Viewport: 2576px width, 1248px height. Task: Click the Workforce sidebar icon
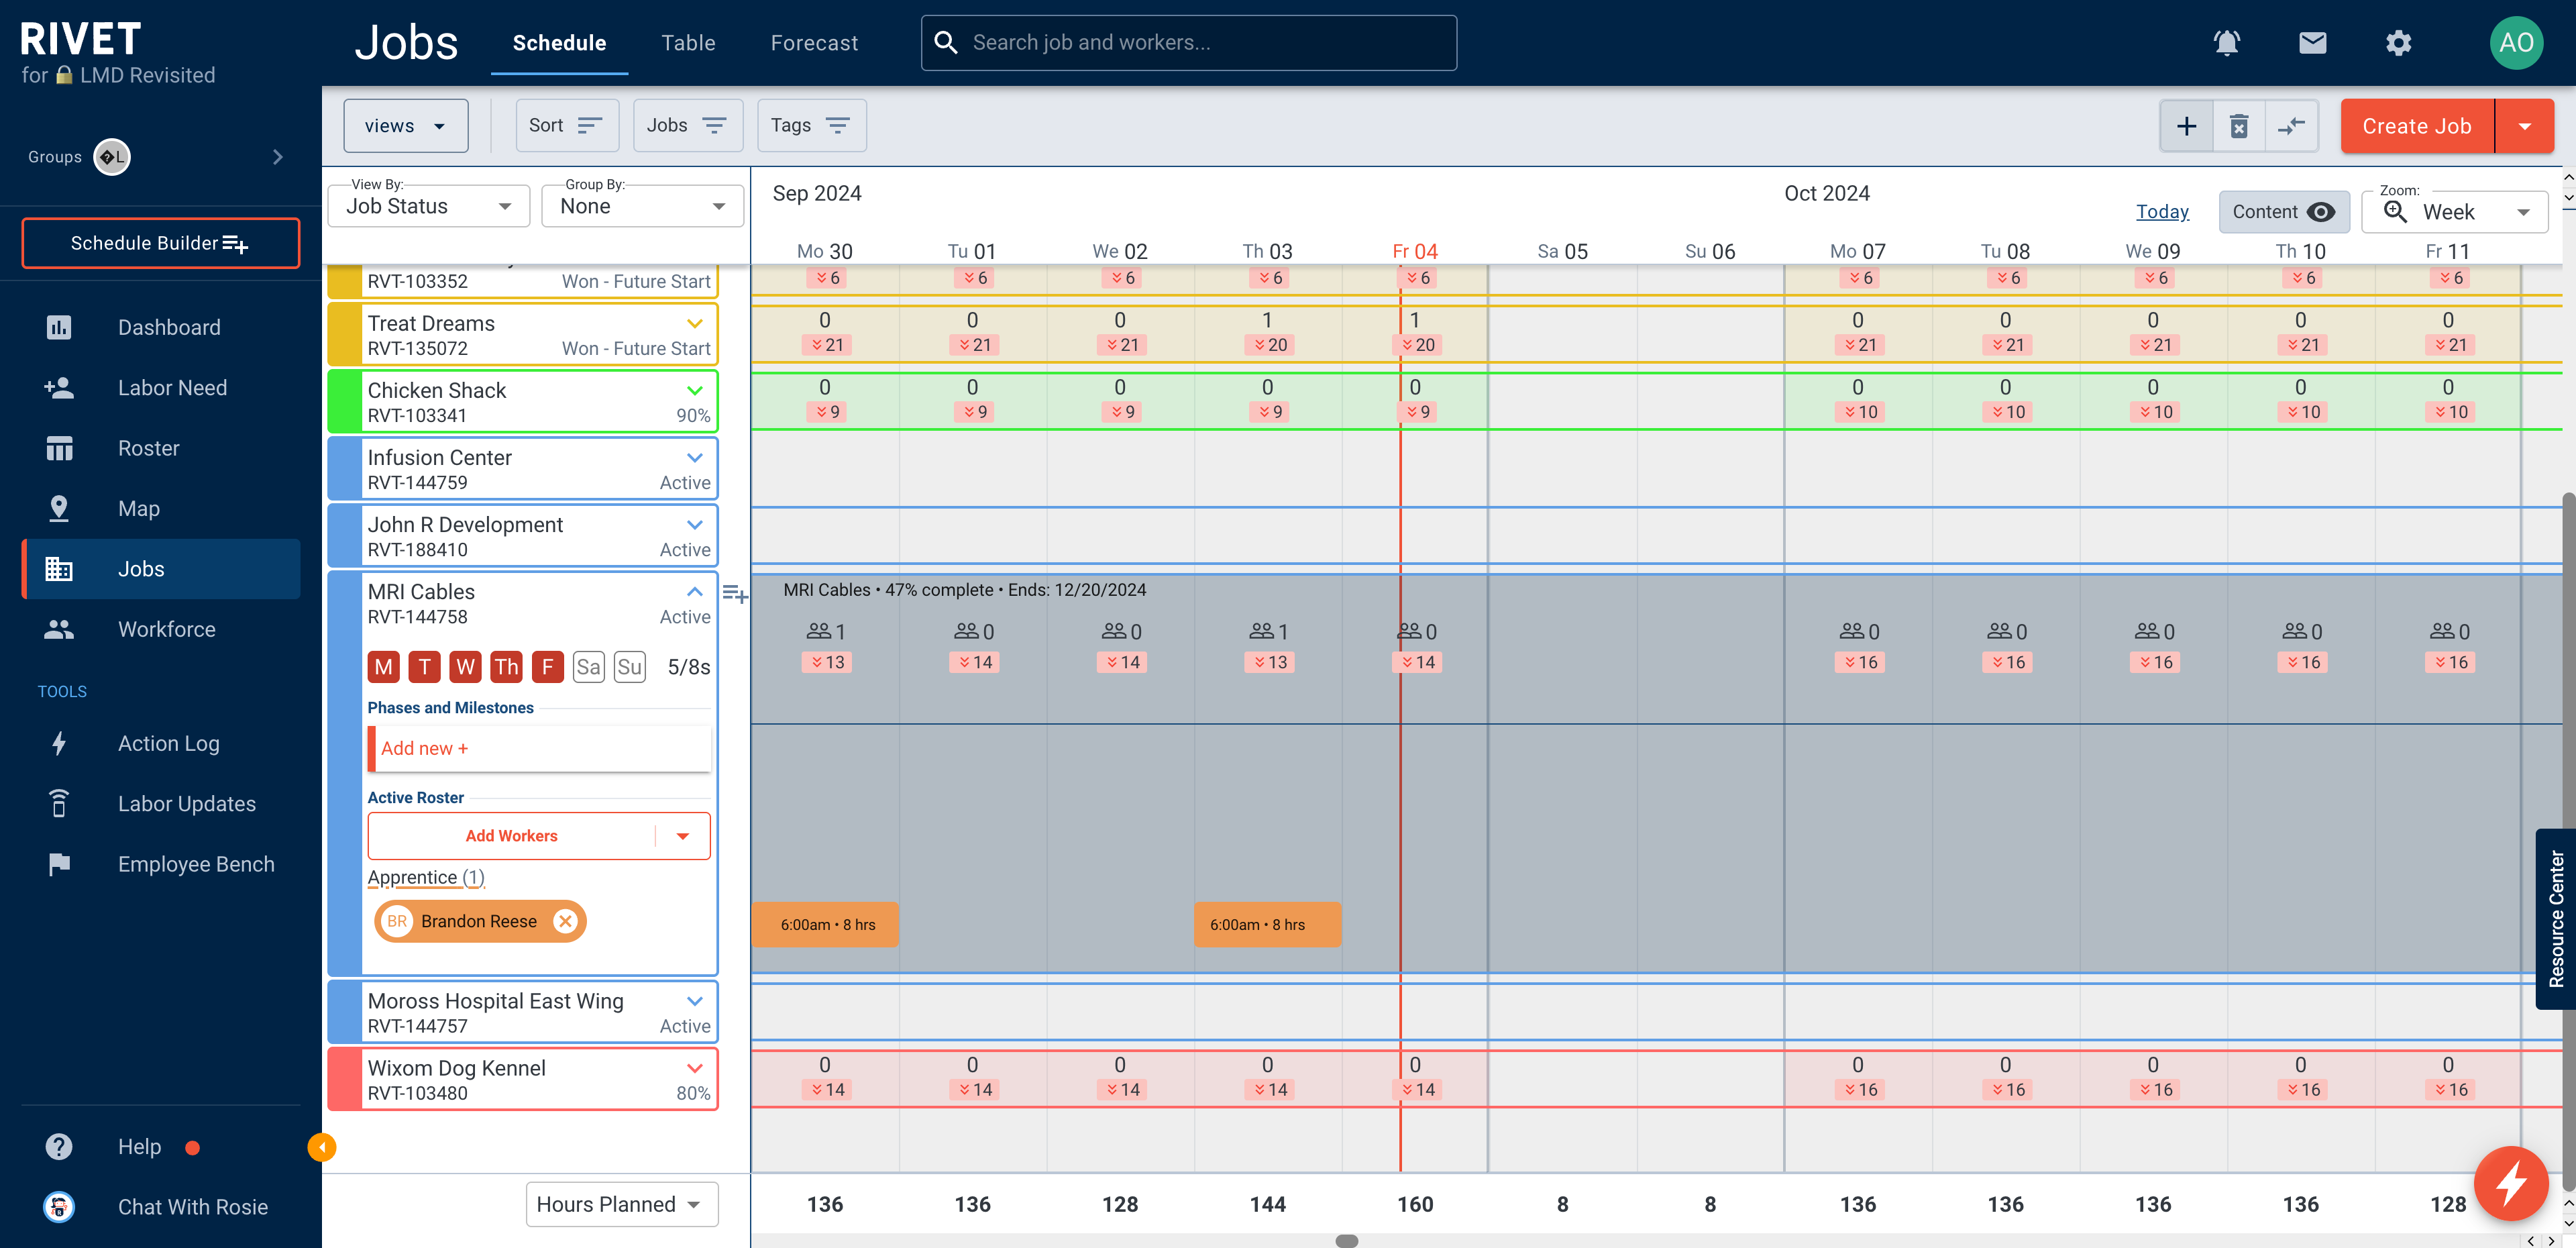point(59,629)
